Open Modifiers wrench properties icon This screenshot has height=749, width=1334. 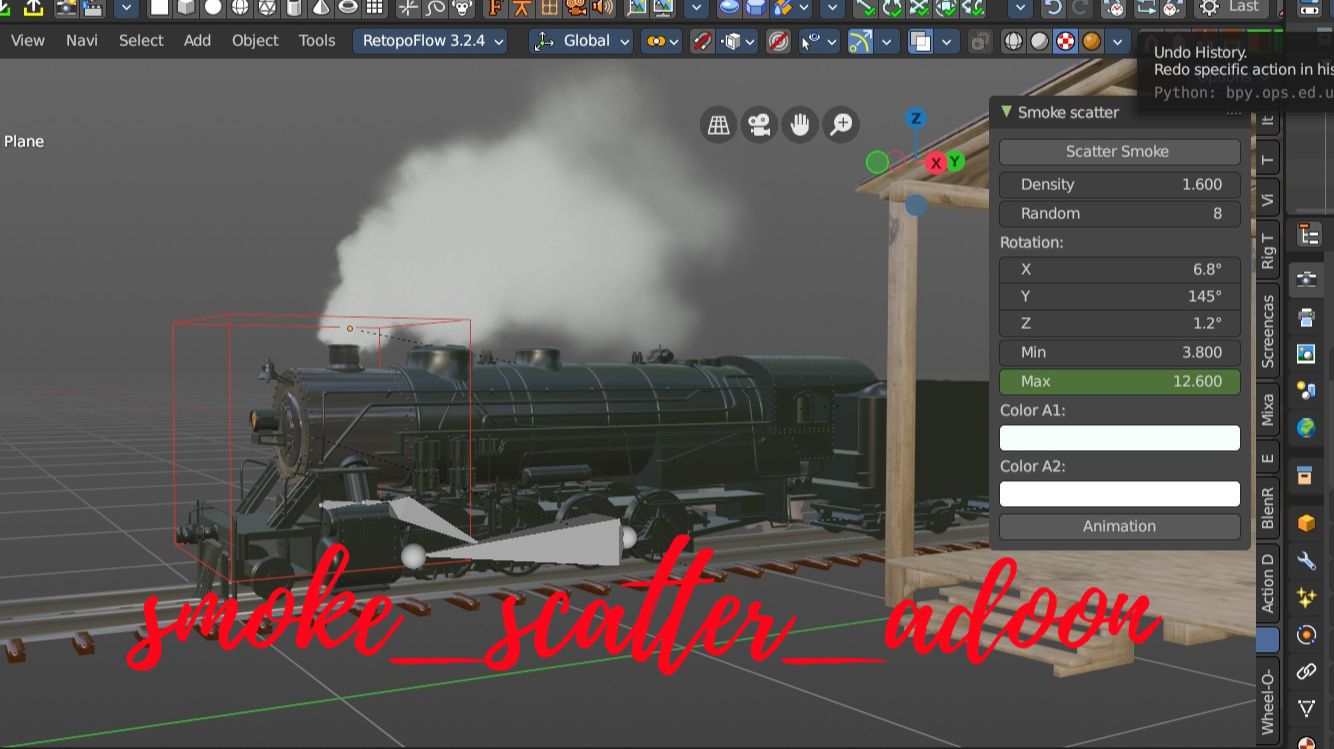point(1306,561)
